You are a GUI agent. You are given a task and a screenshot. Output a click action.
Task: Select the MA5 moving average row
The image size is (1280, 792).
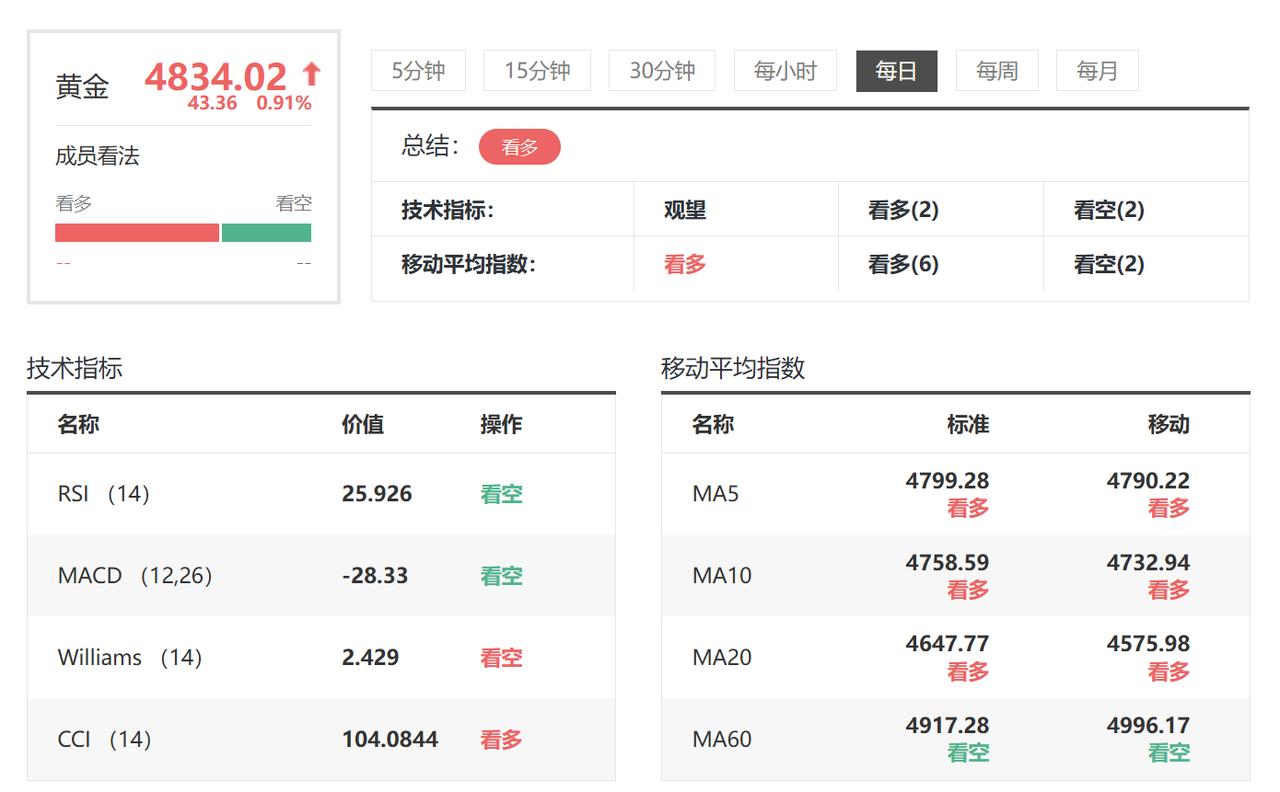click(717, 493)
